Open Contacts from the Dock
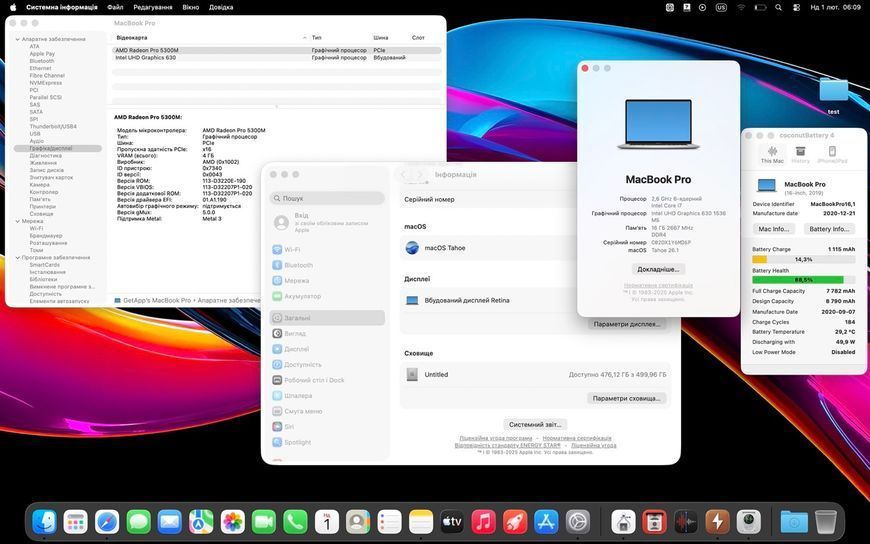This screenshot has height=544, width=870. point(358,522)
